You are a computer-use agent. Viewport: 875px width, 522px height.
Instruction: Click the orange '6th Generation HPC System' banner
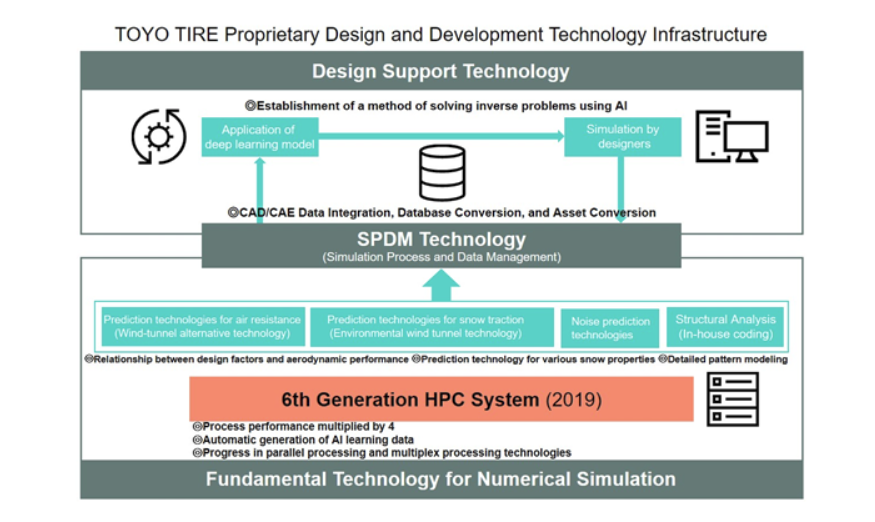tap(441, 399)
